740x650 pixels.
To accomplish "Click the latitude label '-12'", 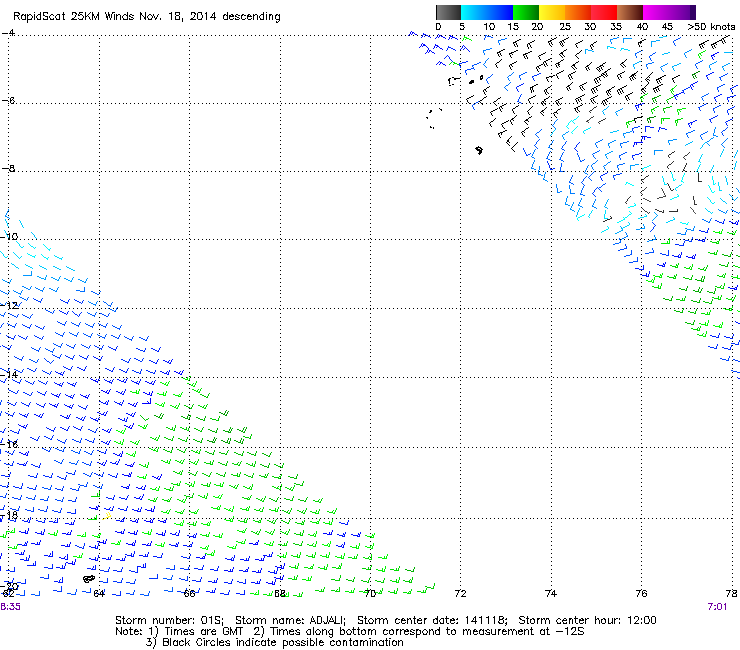I will point(9,305).
